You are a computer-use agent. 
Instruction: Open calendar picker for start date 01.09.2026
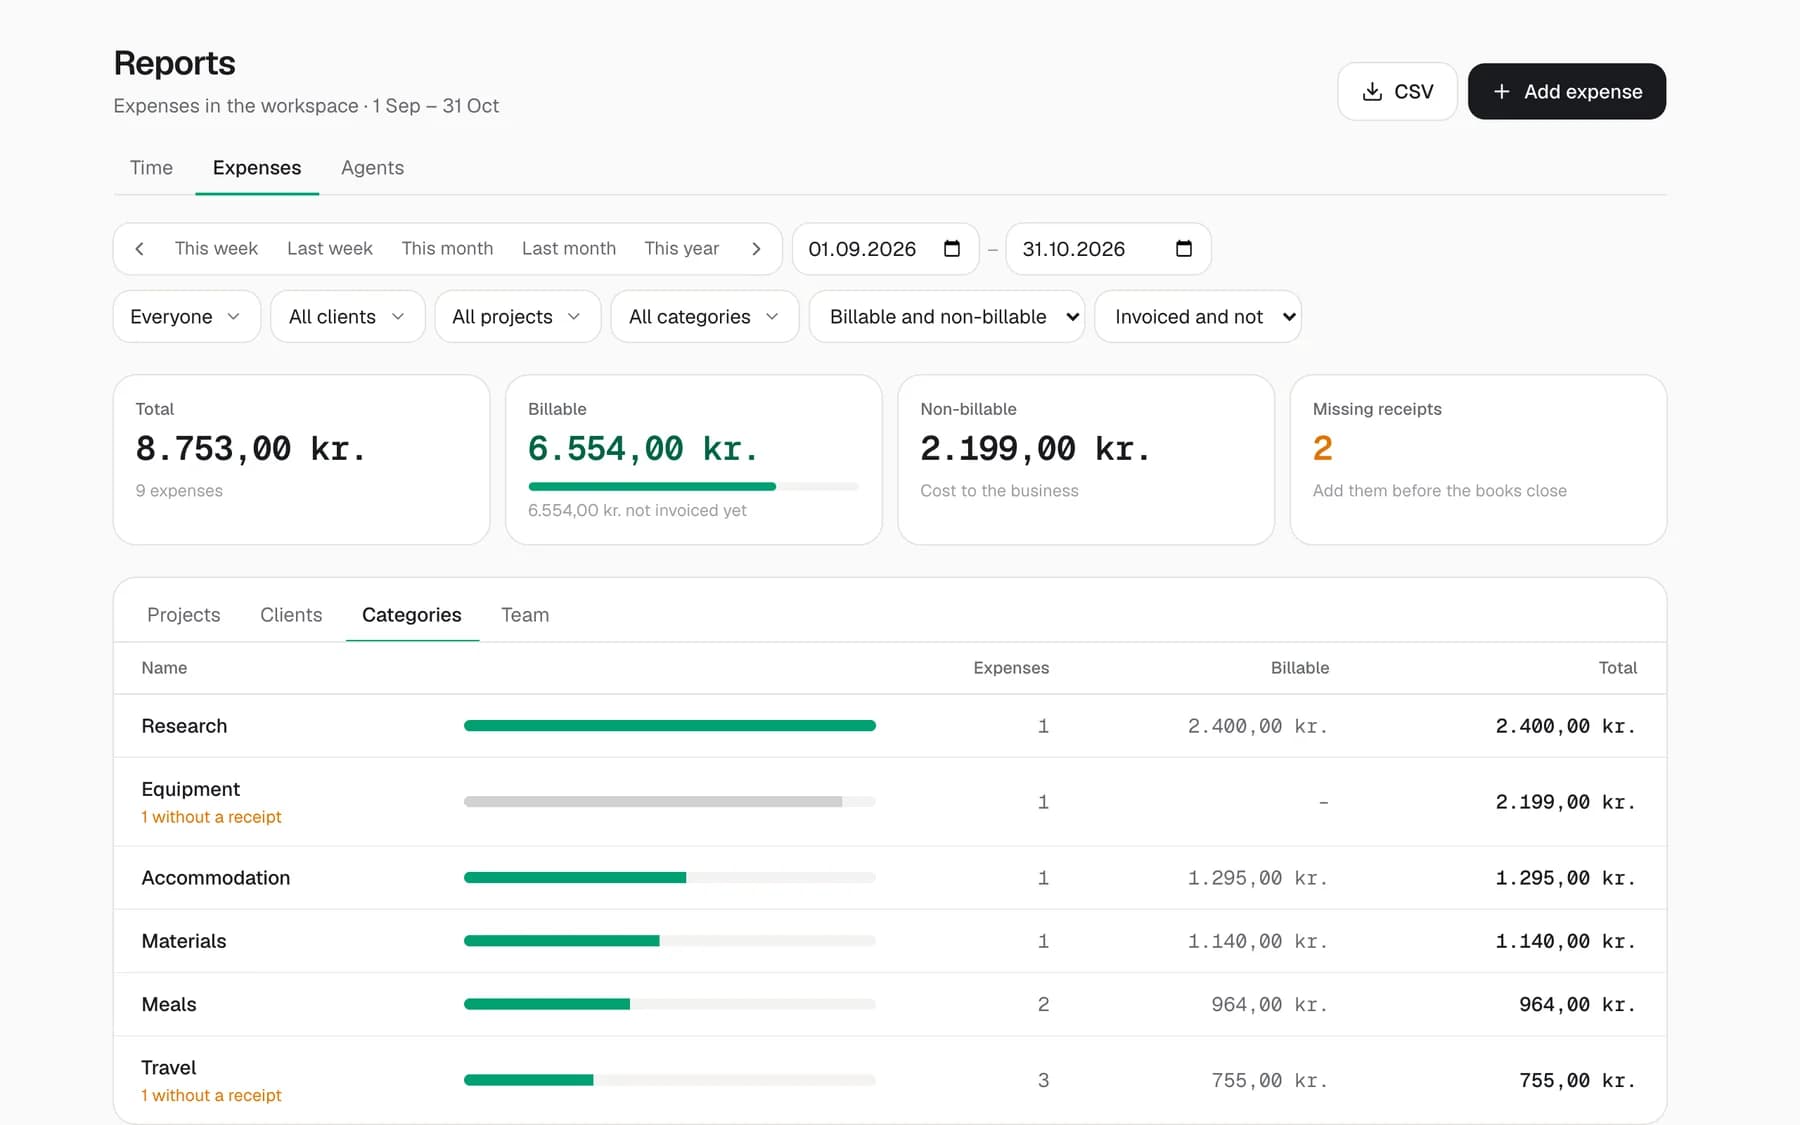(952, 249)
